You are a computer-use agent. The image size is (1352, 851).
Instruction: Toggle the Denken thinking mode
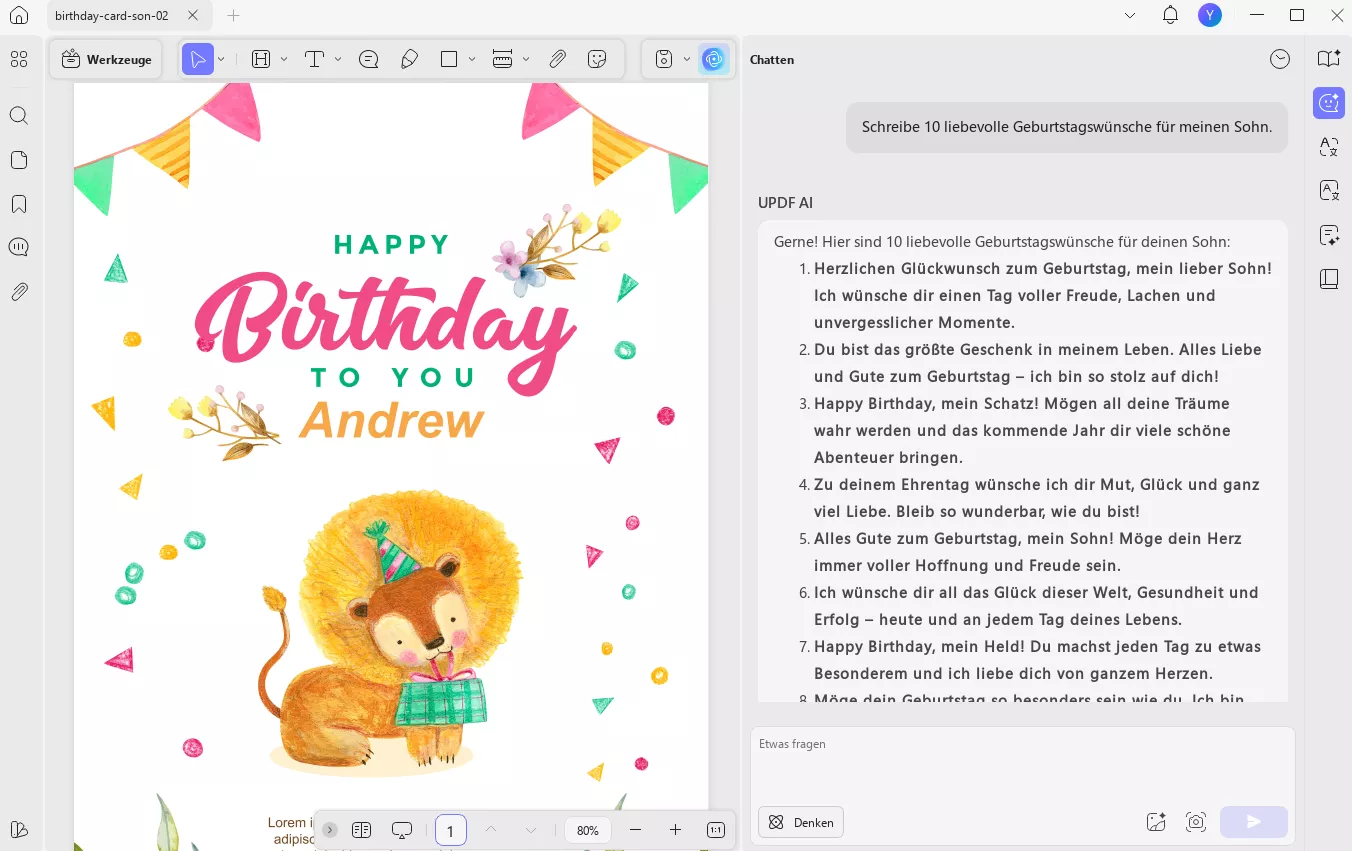tap(801, 822)
